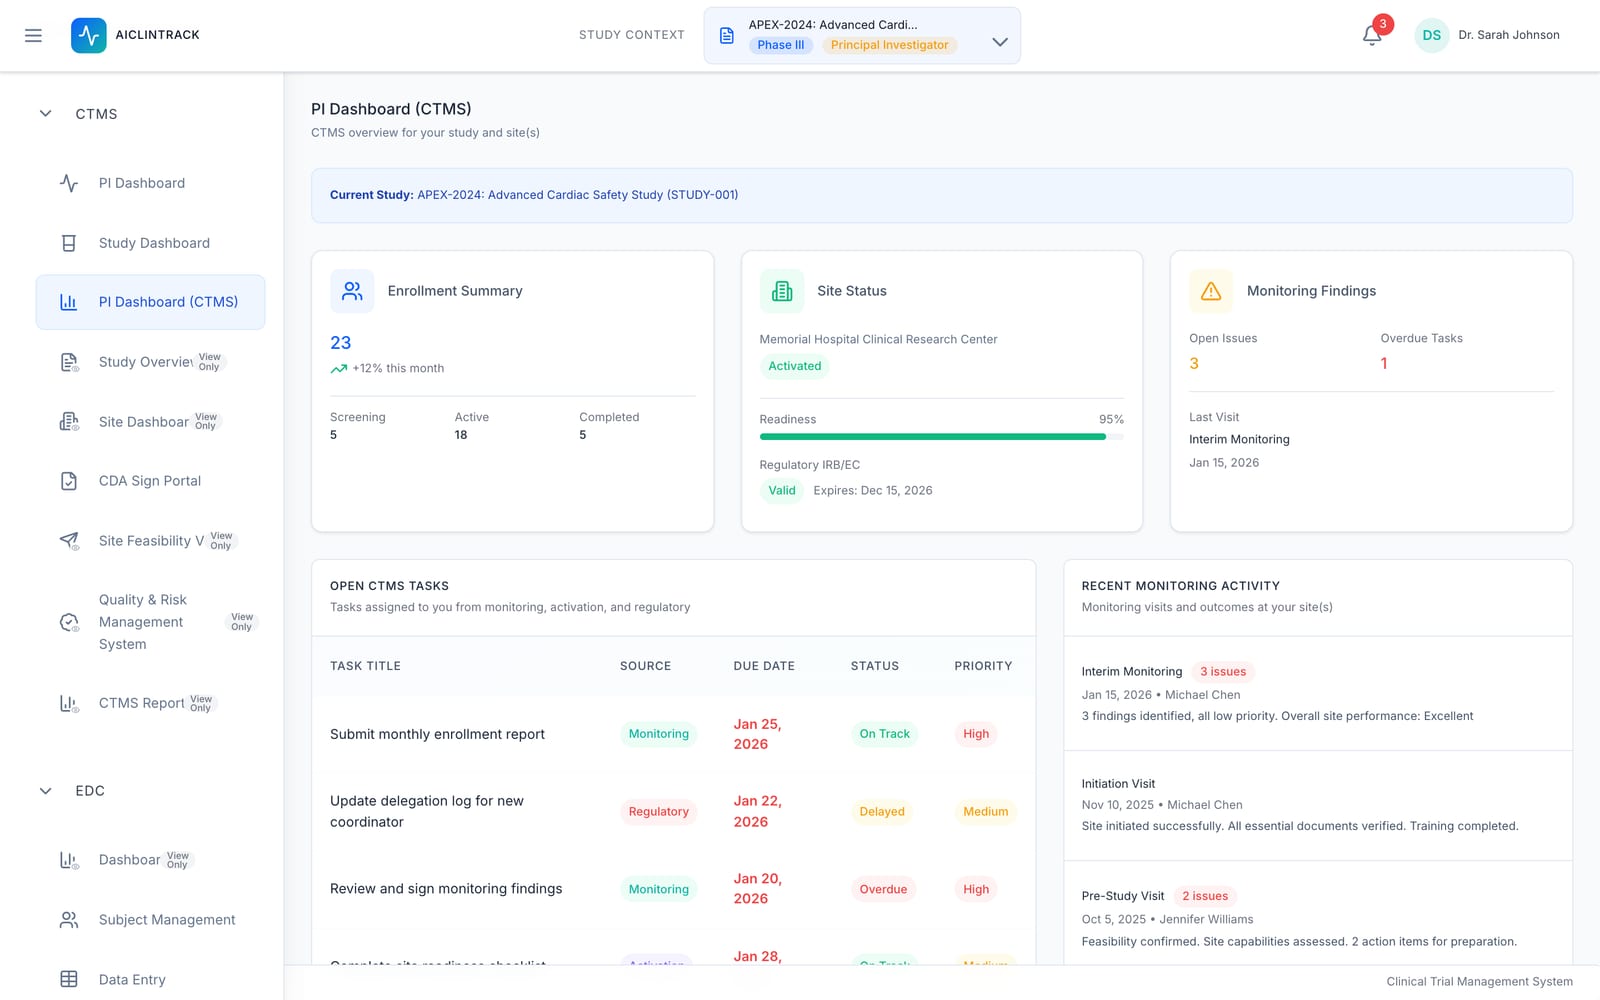Image resolution: width=1600 pixels, height=1000 pixels.
Task: Click the 2 issues badge
Action: 1205,896
